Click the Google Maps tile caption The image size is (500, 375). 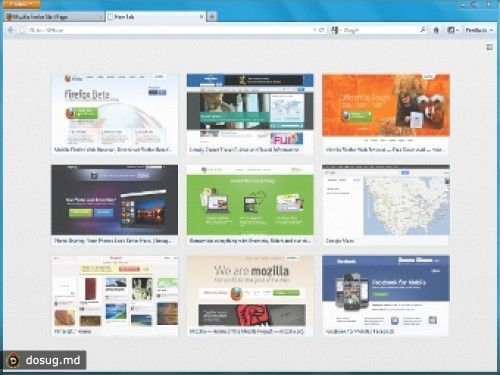(x=340, y=240)
